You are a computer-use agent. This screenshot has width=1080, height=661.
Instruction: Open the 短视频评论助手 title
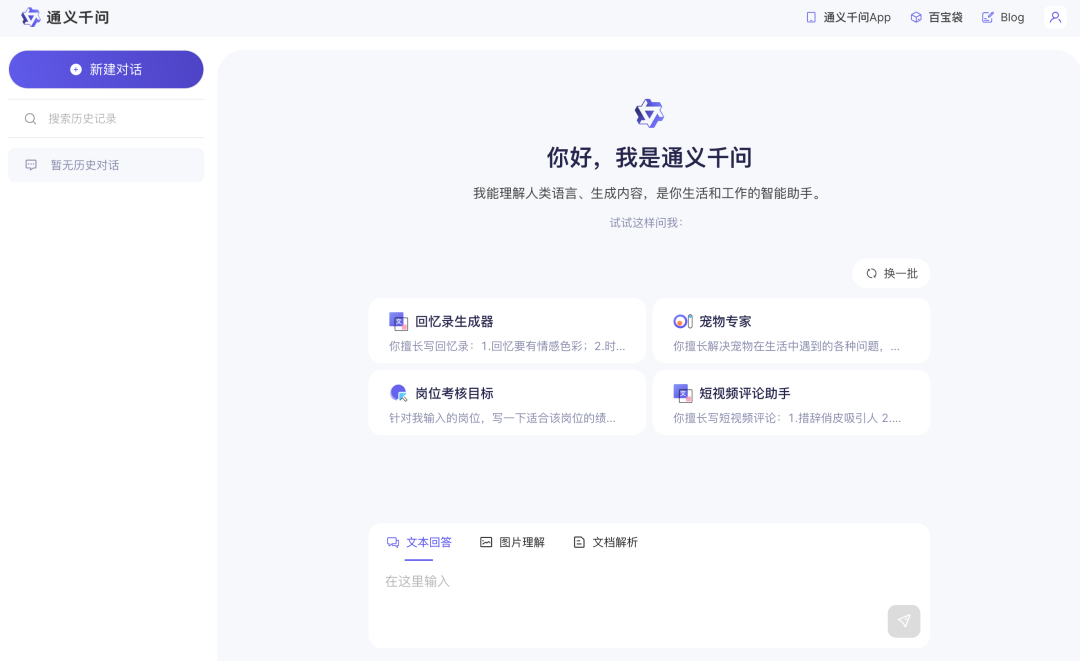click(745, 393)
